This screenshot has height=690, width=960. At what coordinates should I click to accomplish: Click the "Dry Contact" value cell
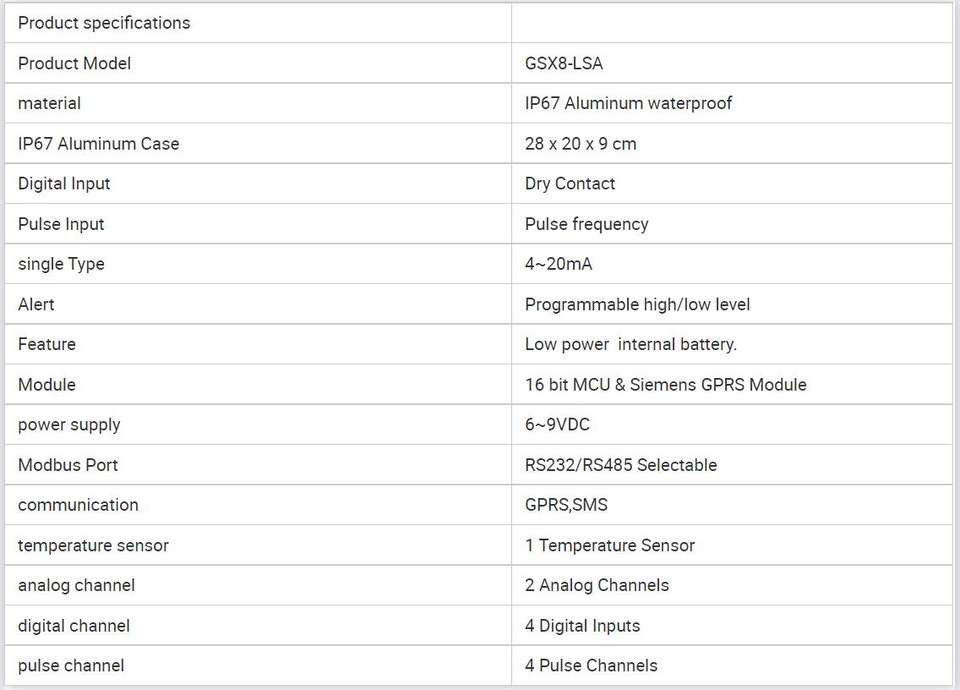coord(570,183)
